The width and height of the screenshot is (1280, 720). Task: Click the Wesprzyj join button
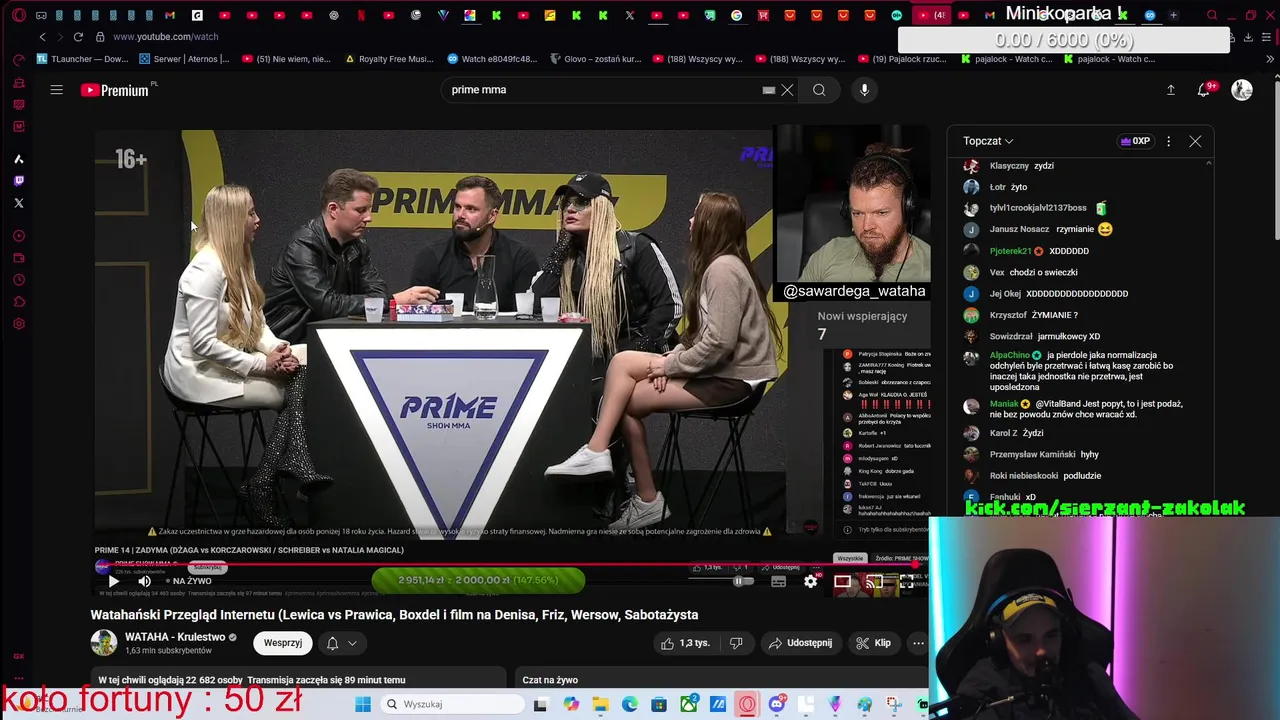[283, 643]
